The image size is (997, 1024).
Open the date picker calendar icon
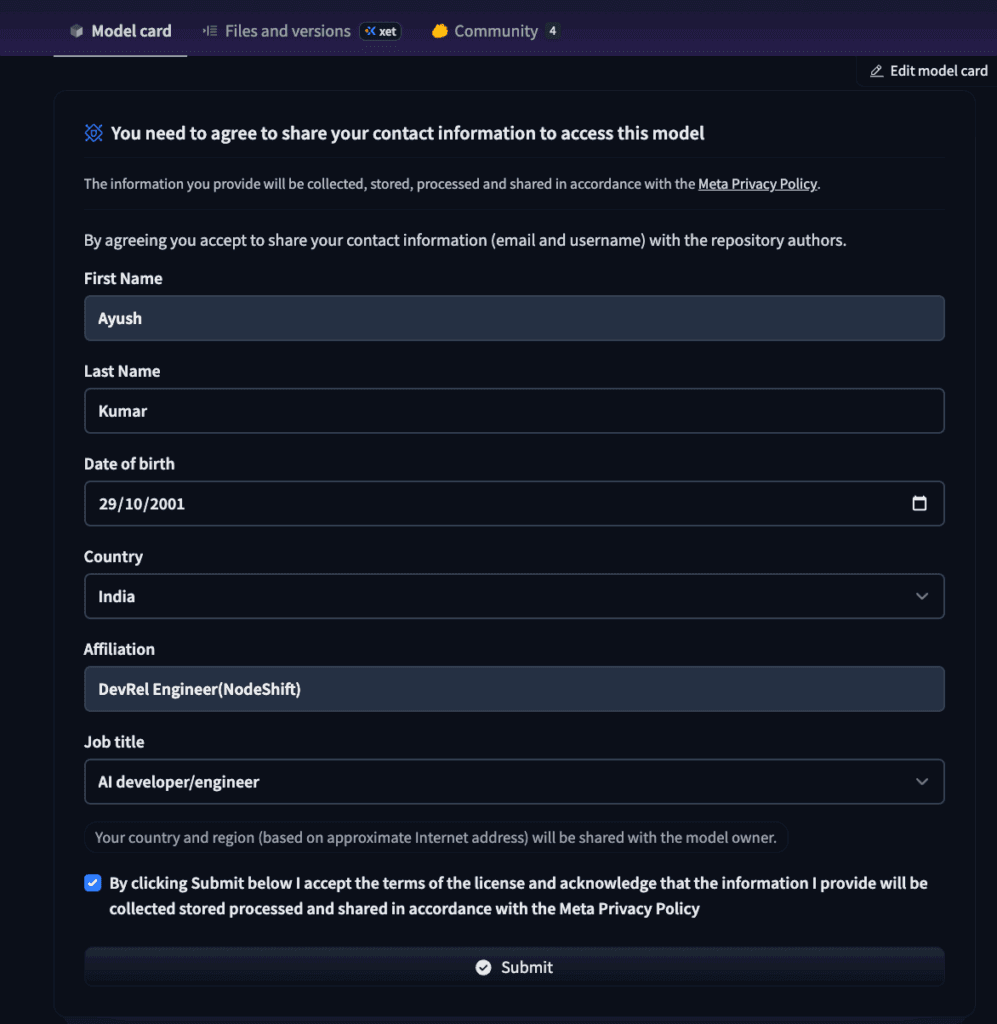click(919, 503)
